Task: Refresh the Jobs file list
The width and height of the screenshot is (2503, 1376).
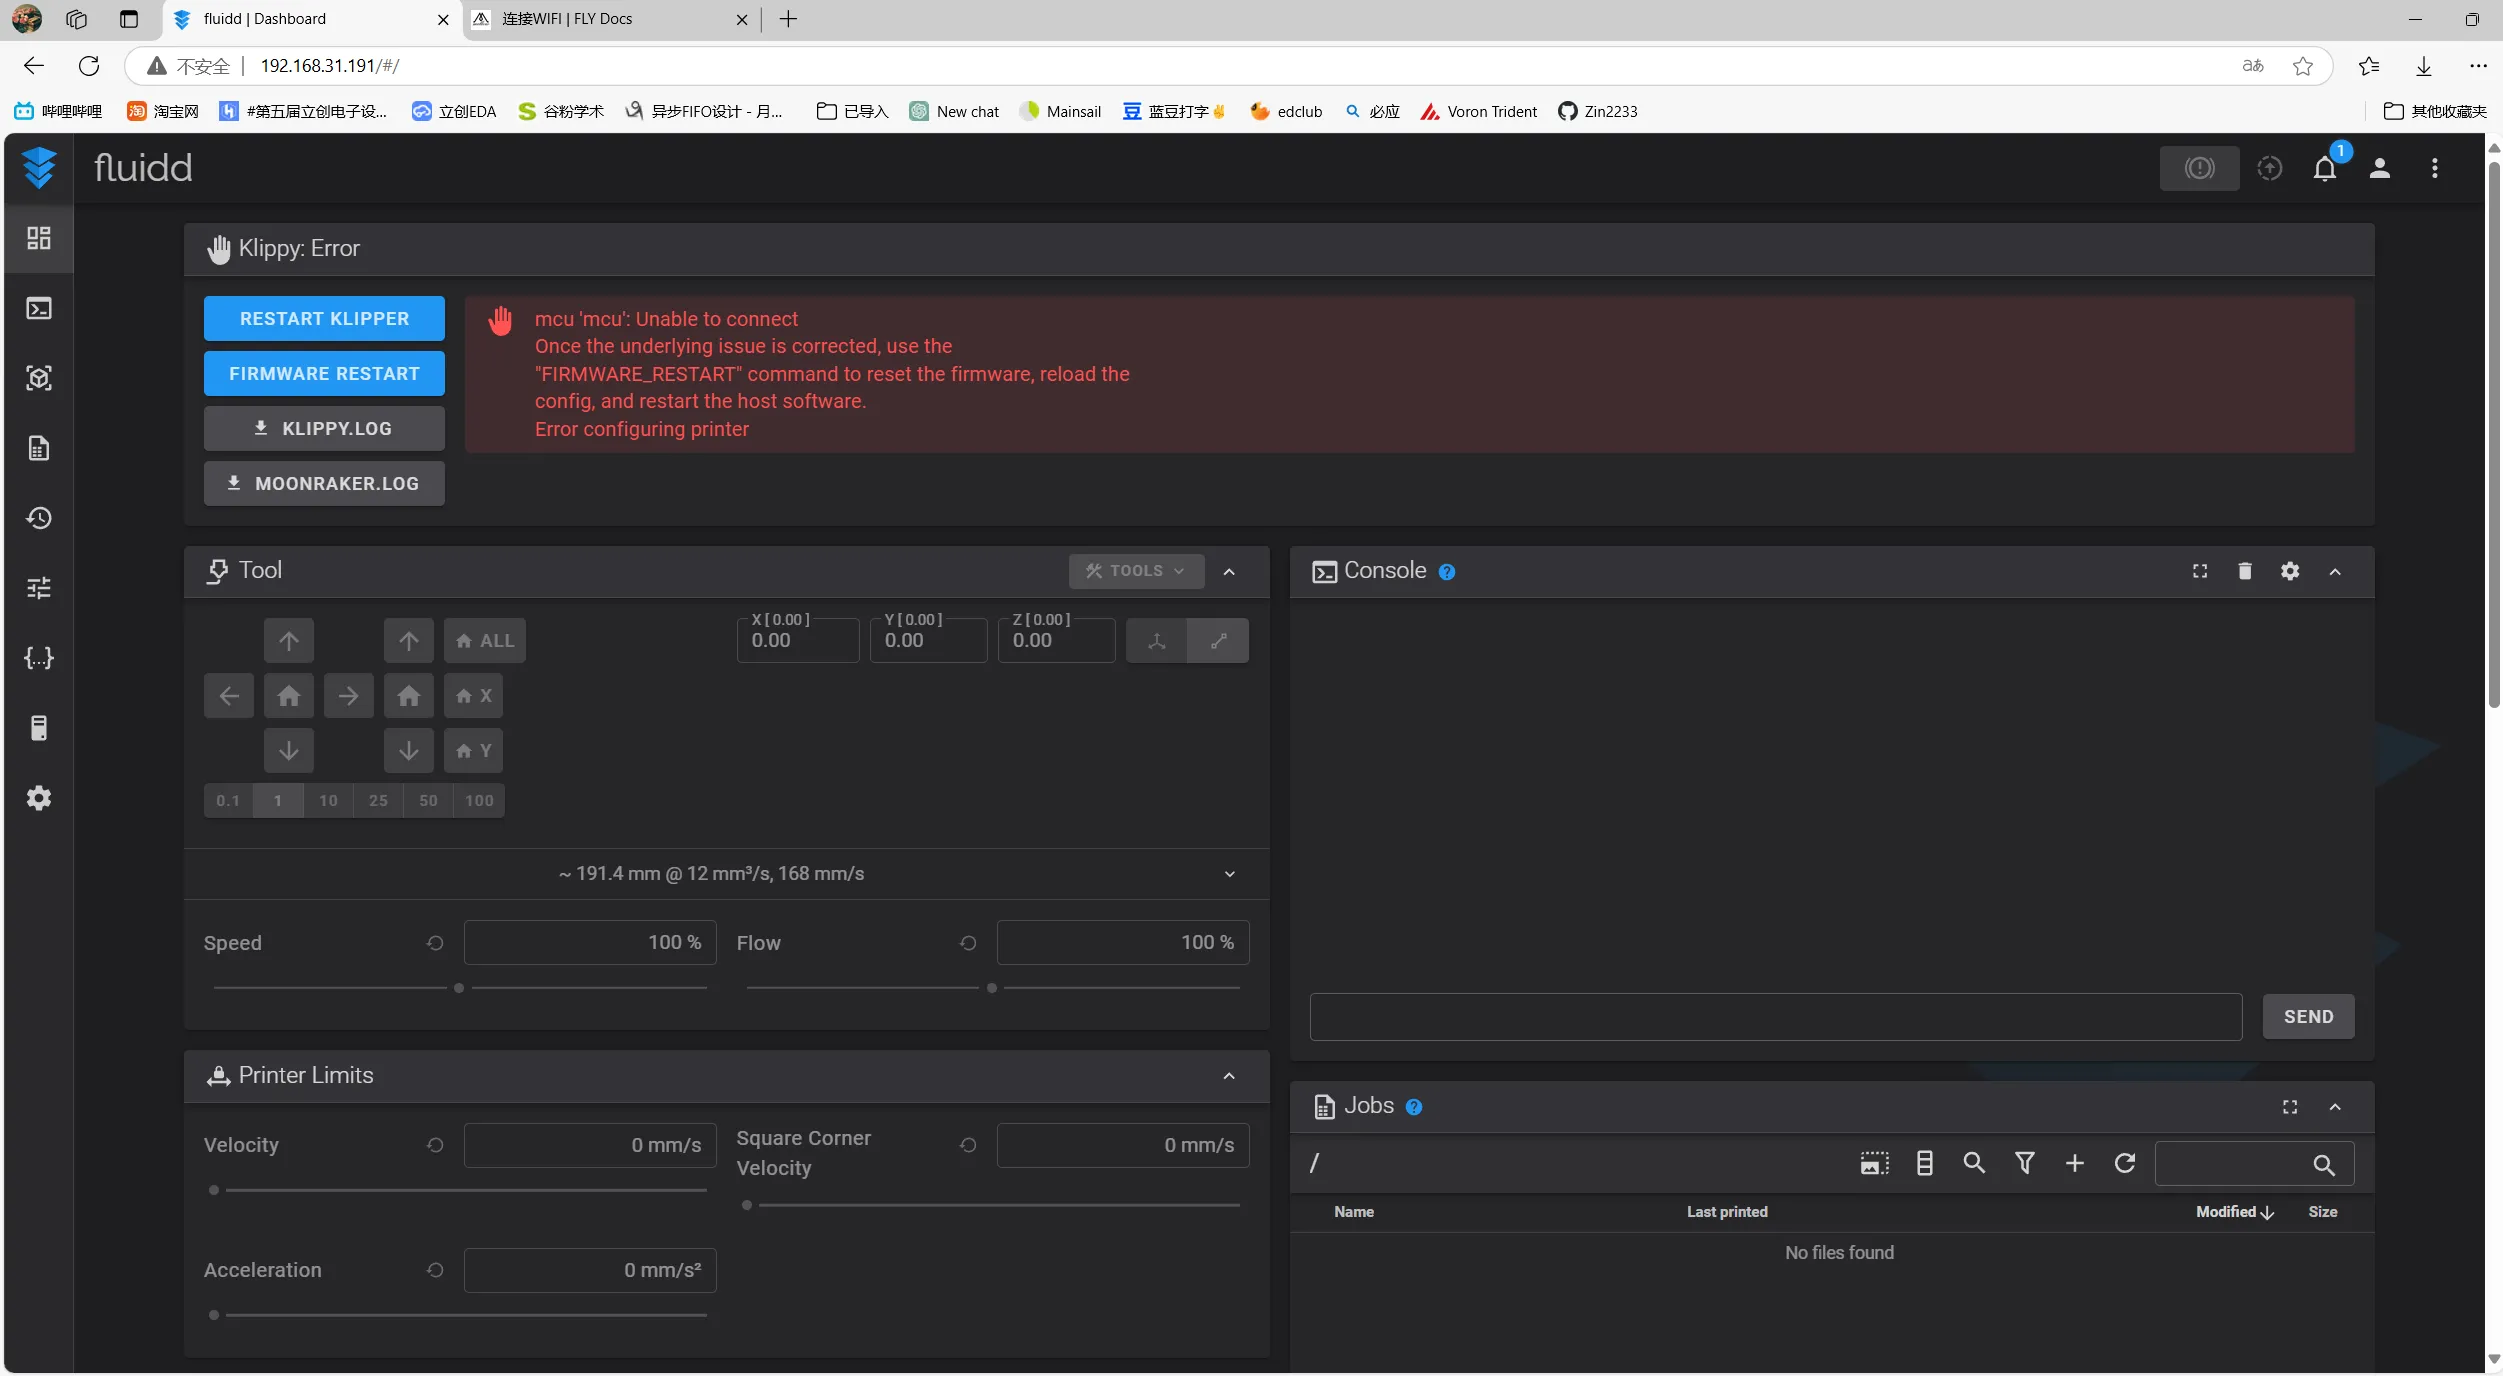Action: pyautogui.click(x=2124, y=1163)
